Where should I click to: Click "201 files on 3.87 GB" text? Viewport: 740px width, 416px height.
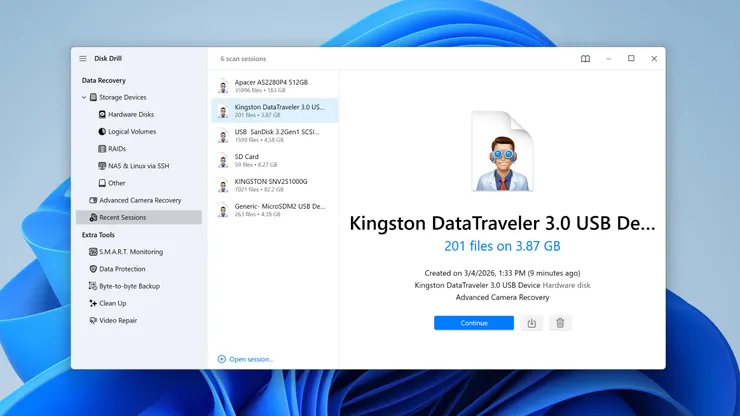click(x=502, y=246)
